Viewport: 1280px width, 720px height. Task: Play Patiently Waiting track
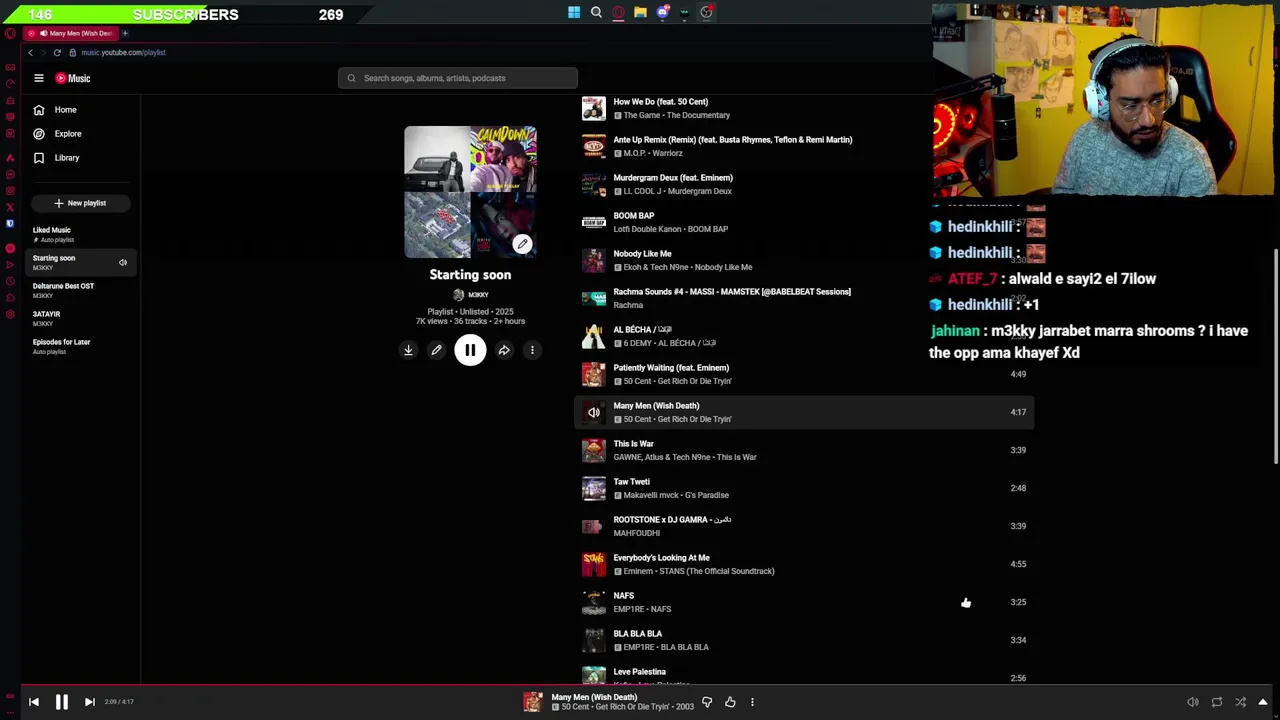[x=594, y=374]
